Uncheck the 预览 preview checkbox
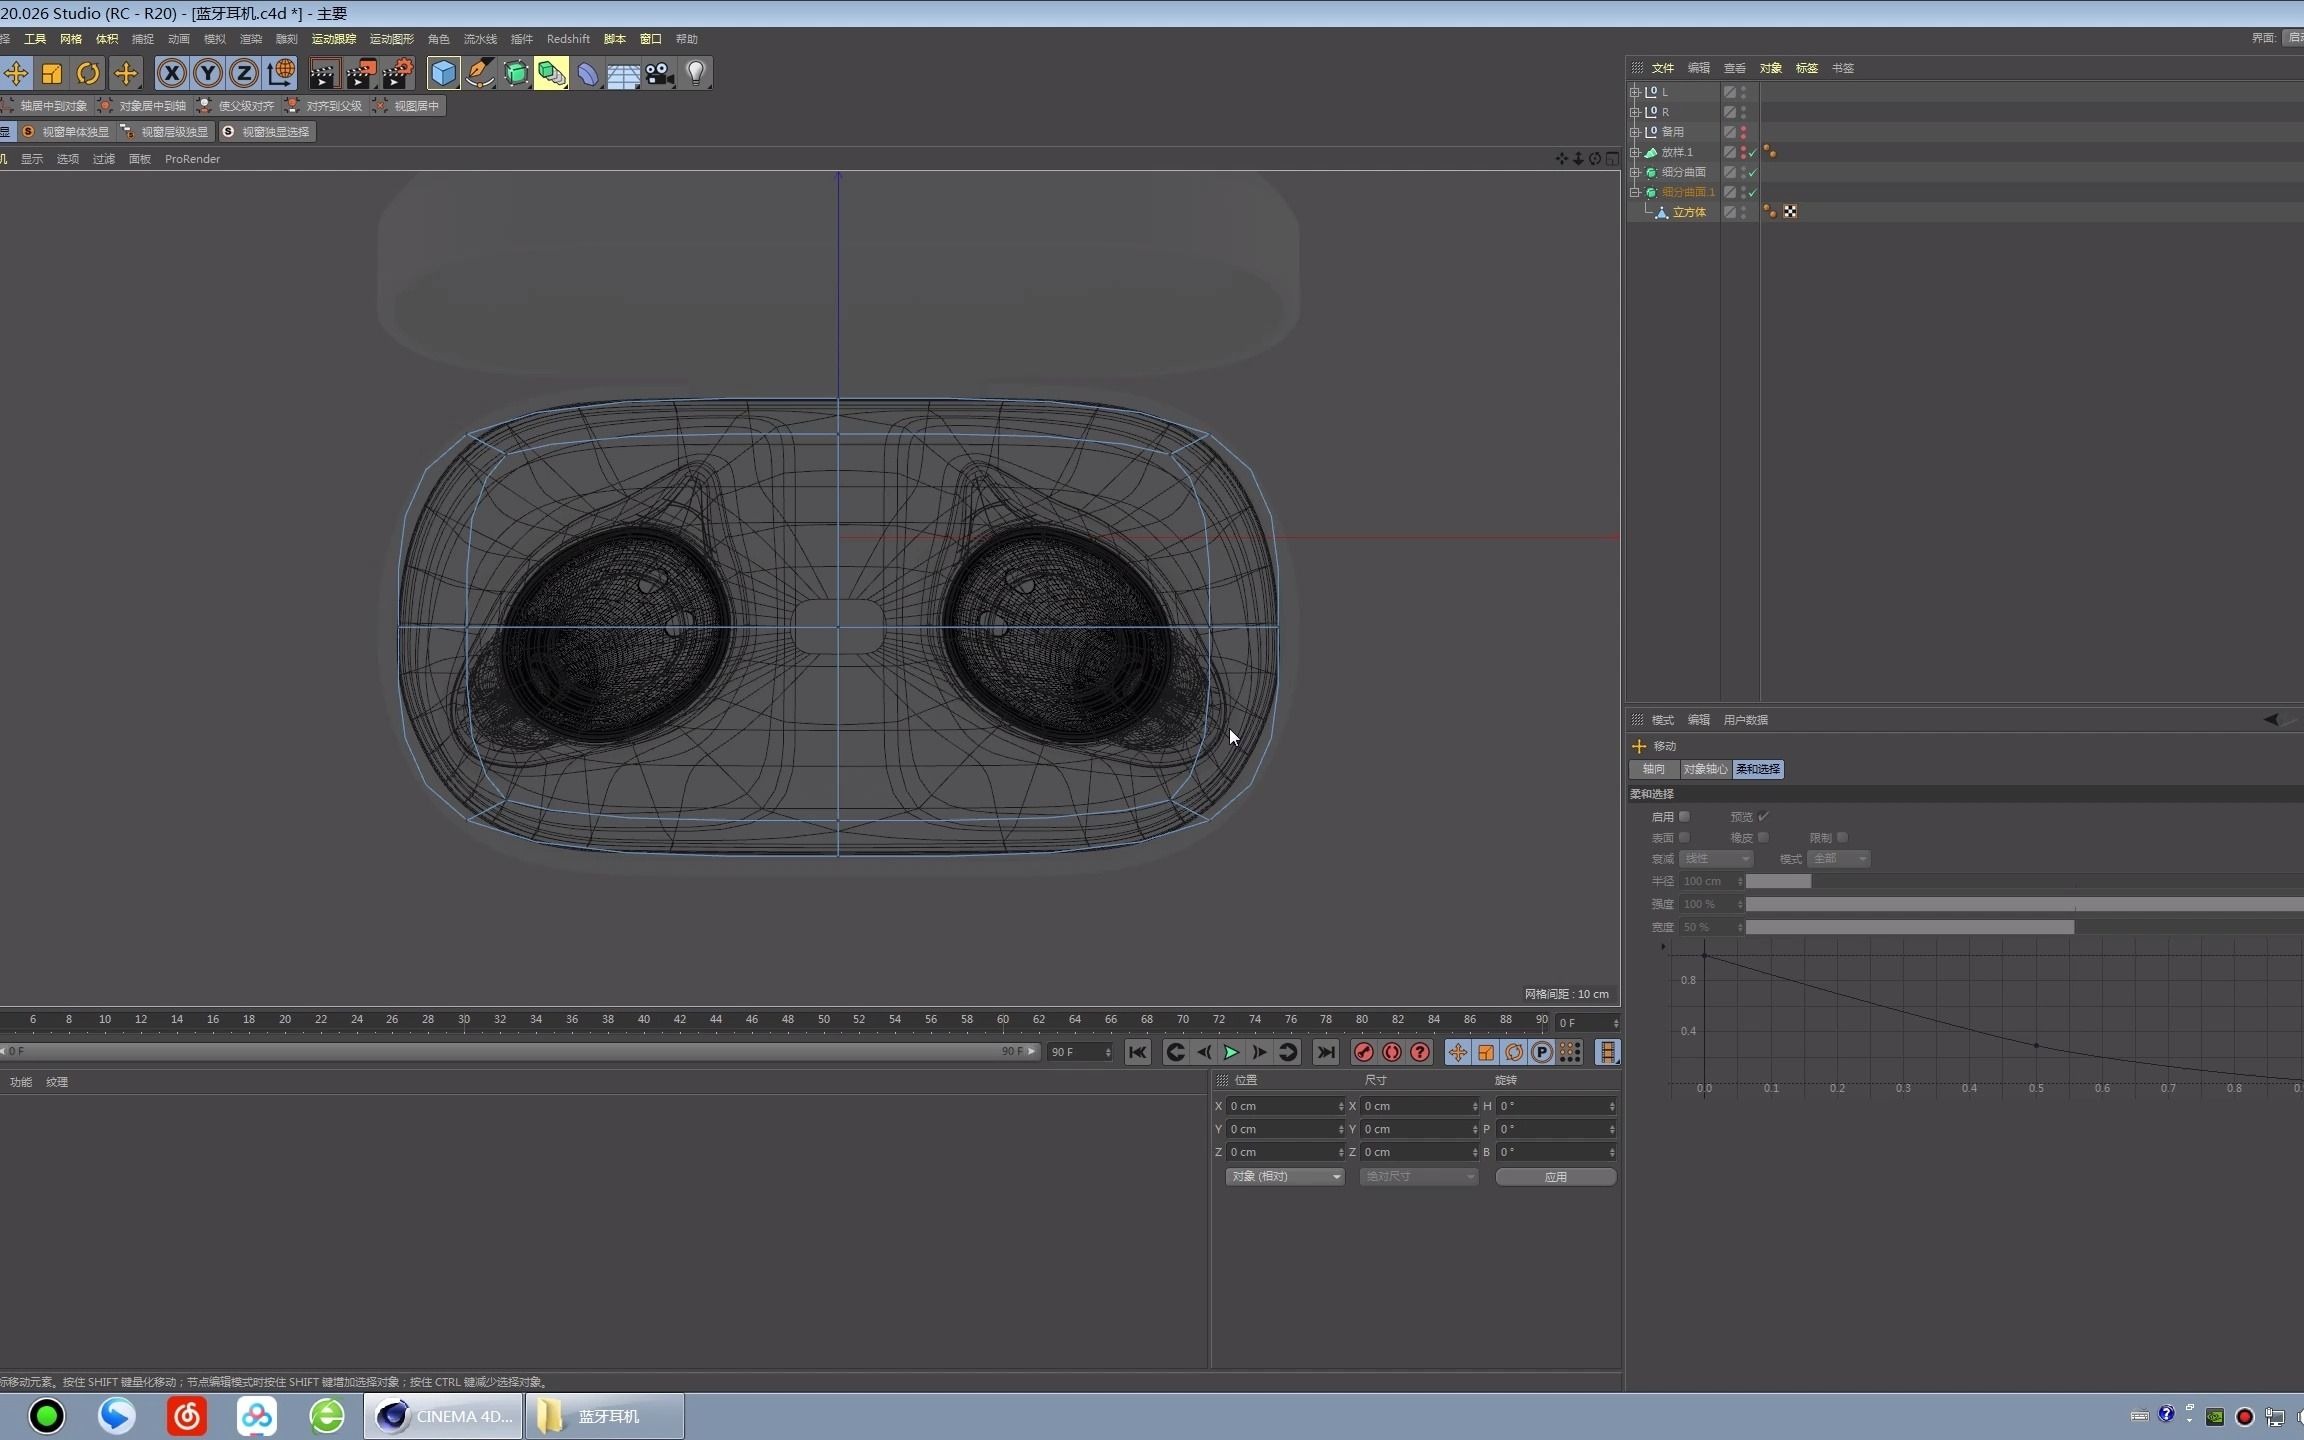Viewport: 2304px width, 1440px height. [1764, 816]
